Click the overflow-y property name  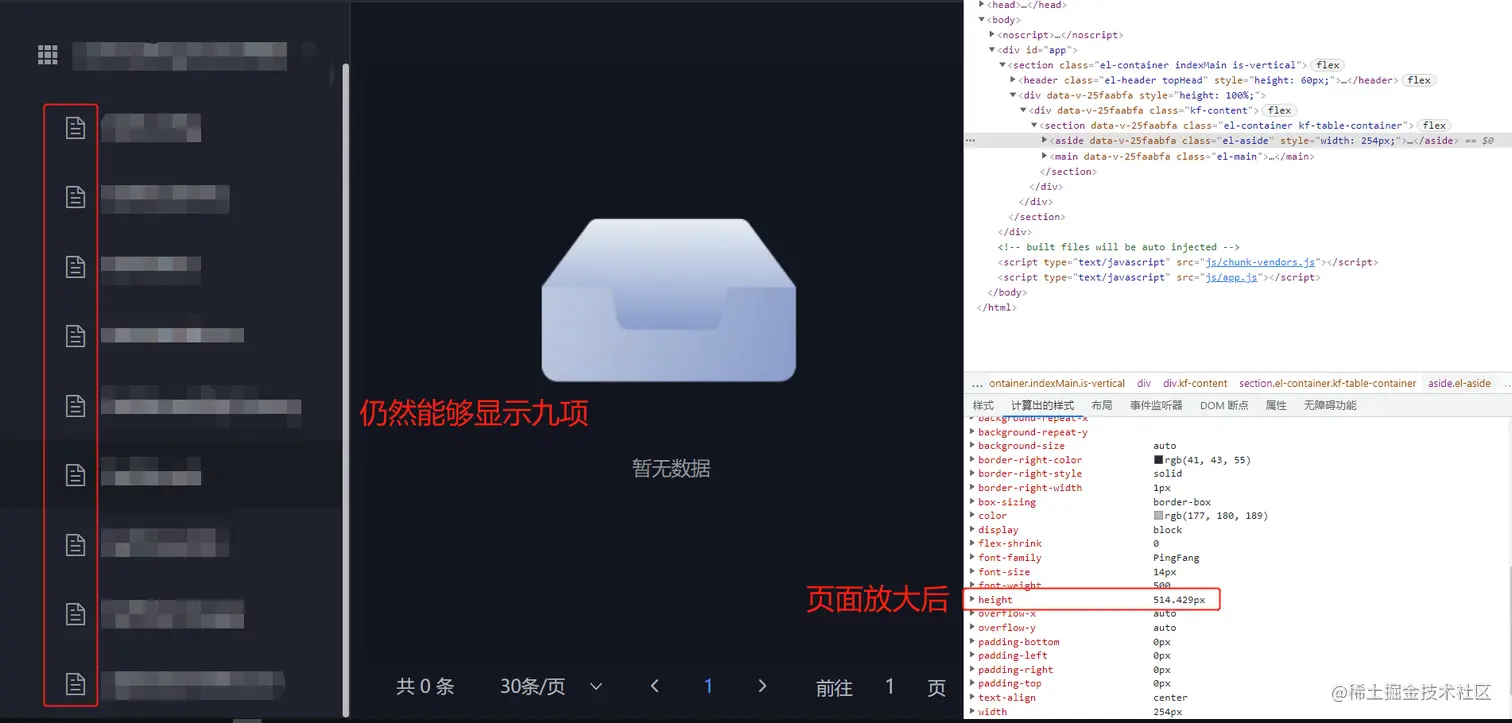(x=1007, y=628)
